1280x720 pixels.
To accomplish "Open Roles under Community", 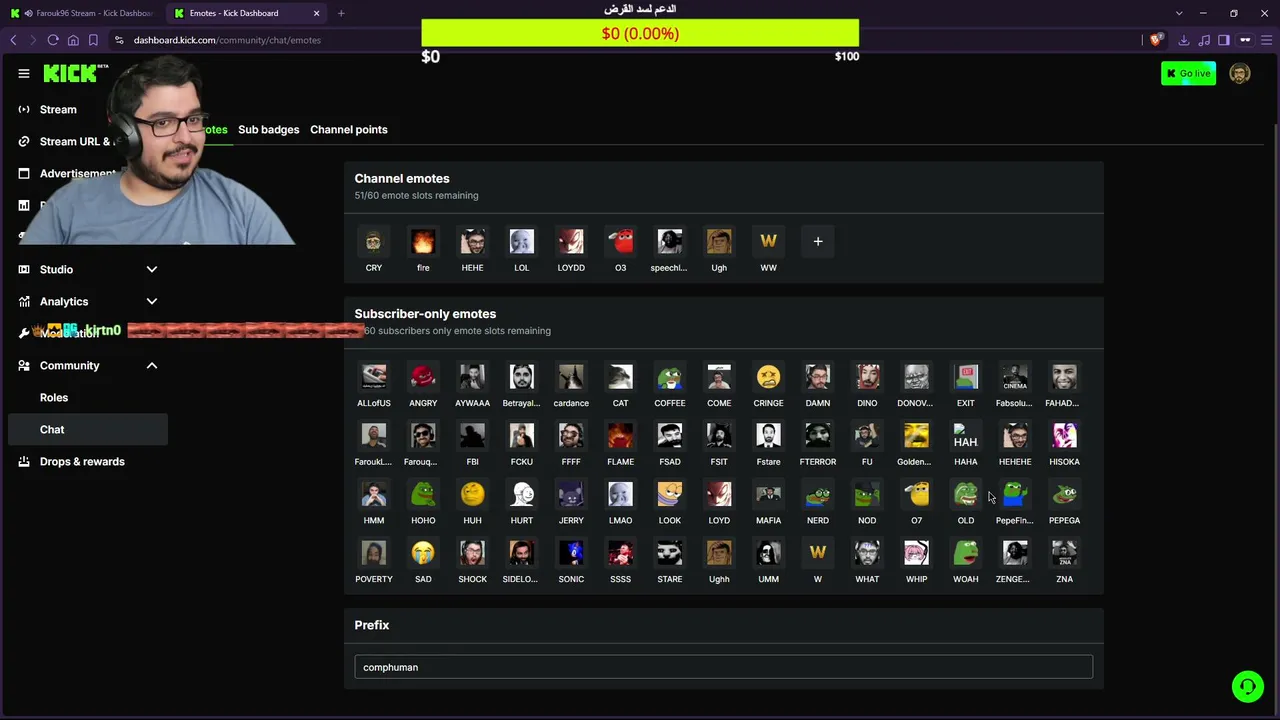I will tap(54, 397).
